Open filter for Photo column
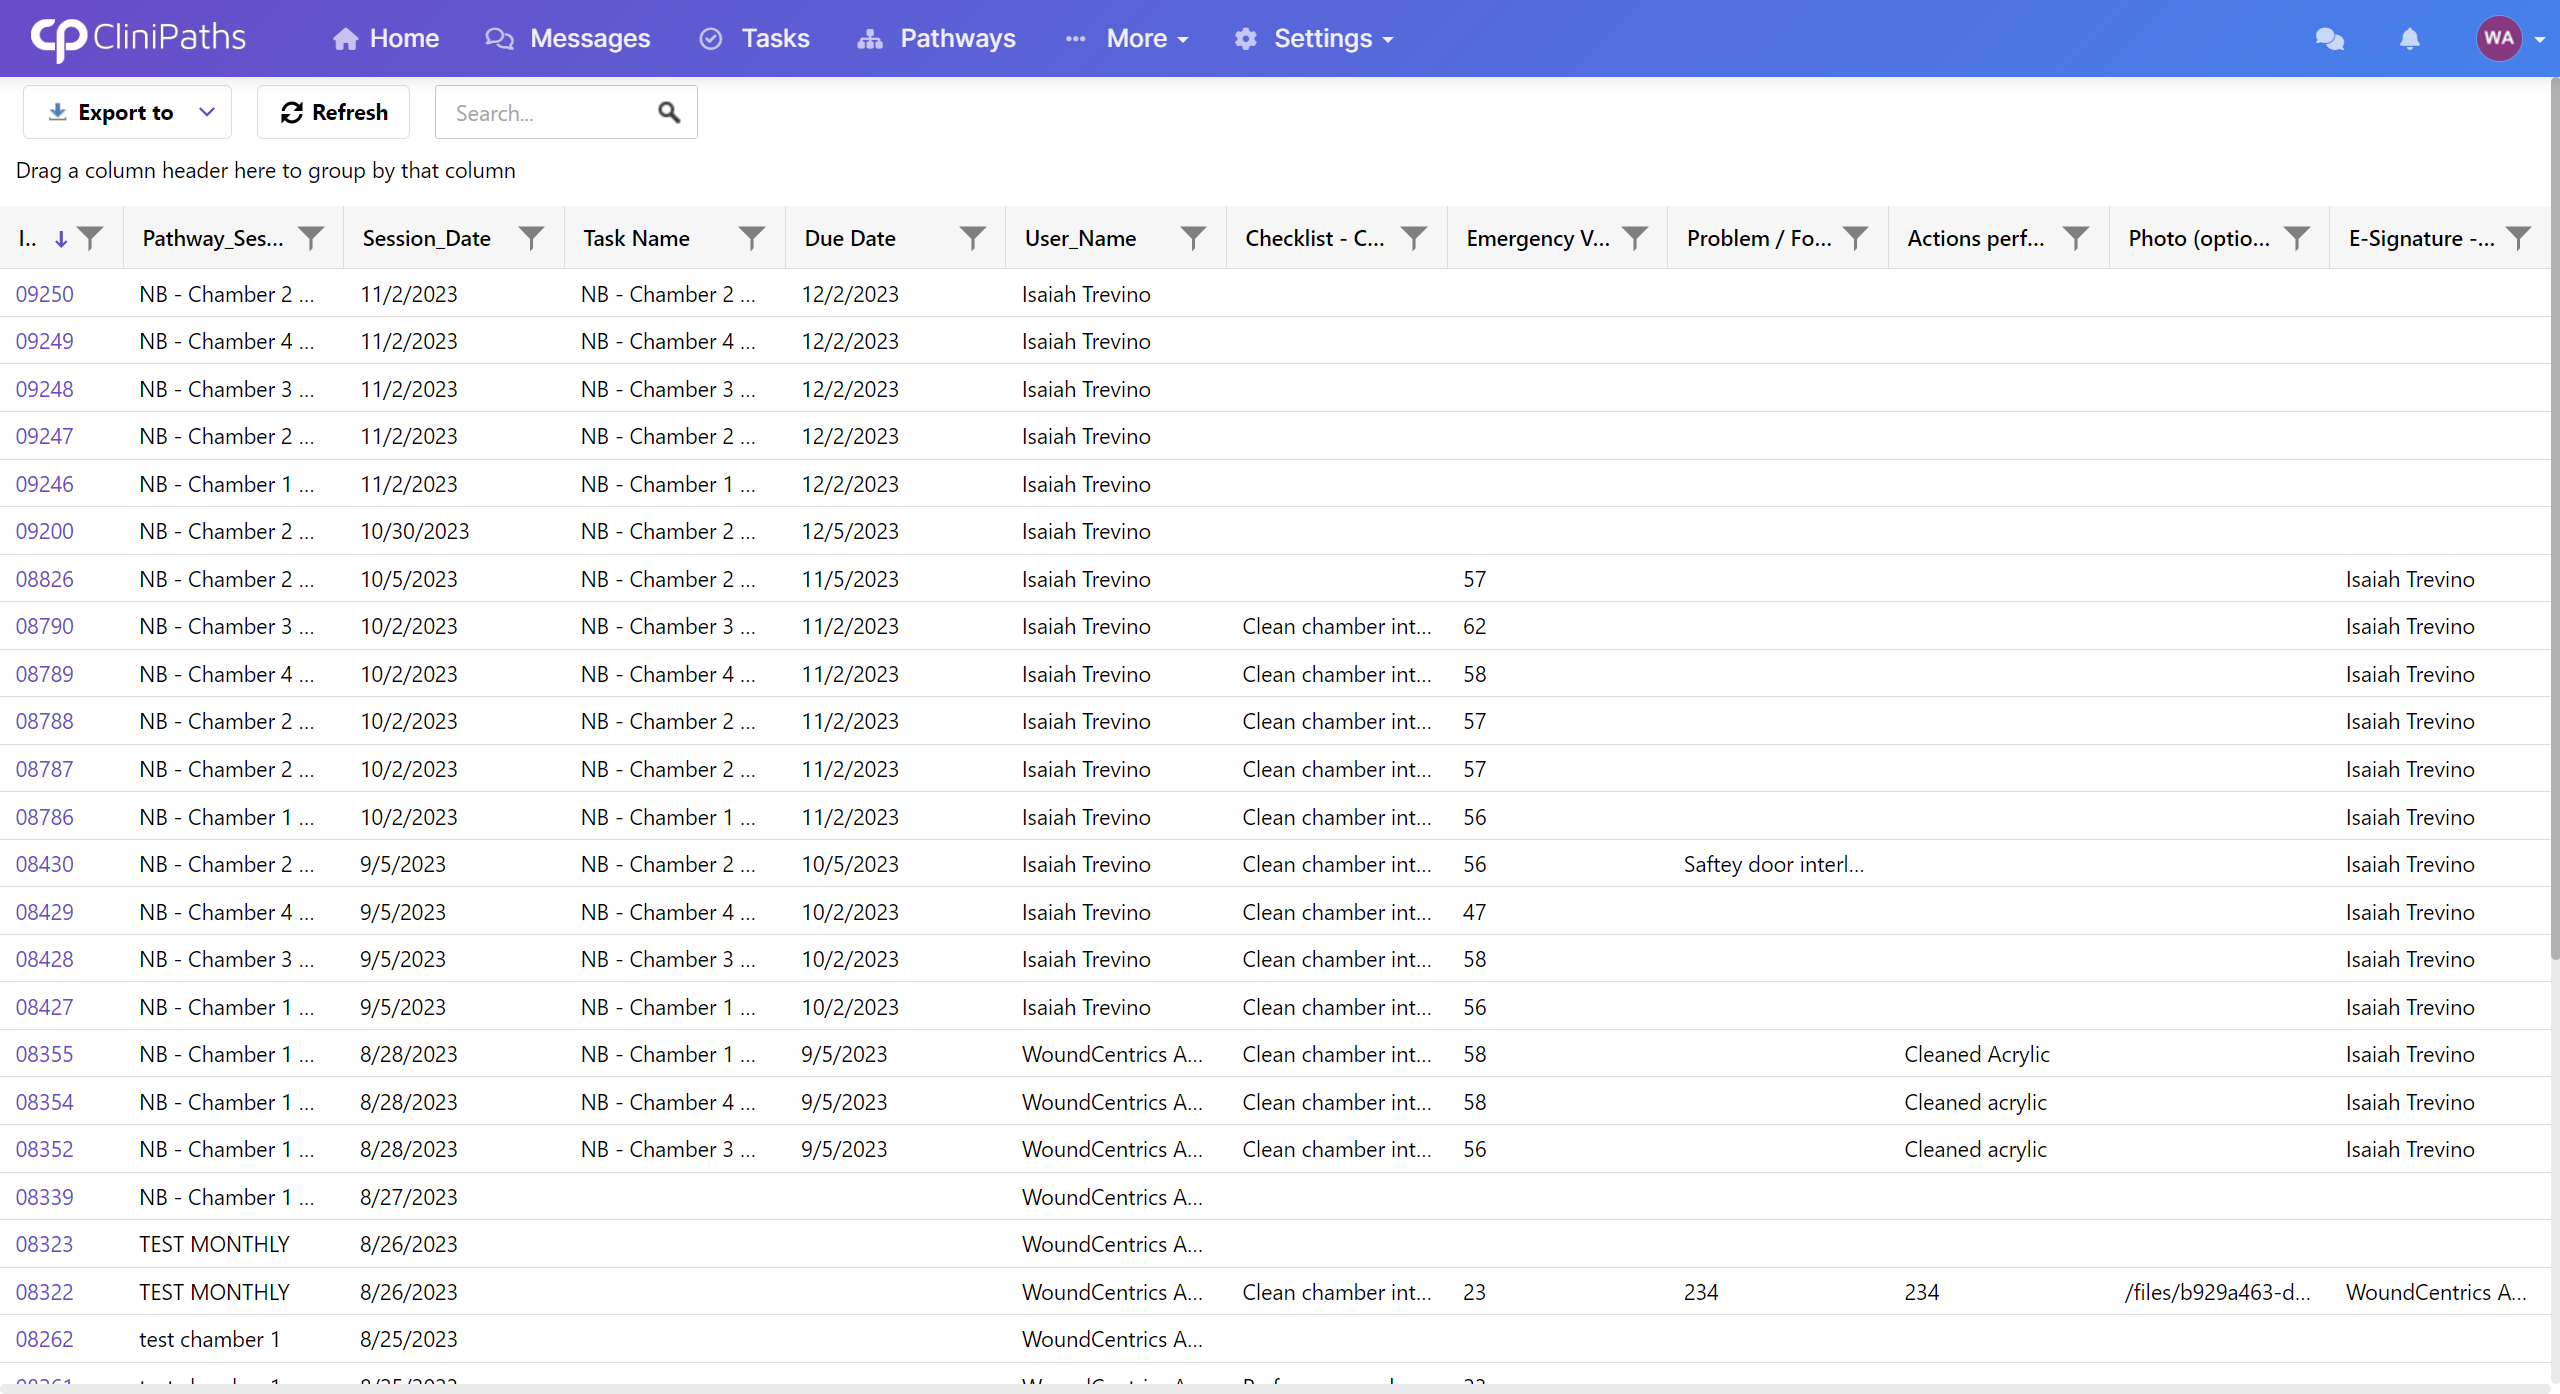The height and width of the screenshot is (1394, 2560). (x=2297, y=238)
